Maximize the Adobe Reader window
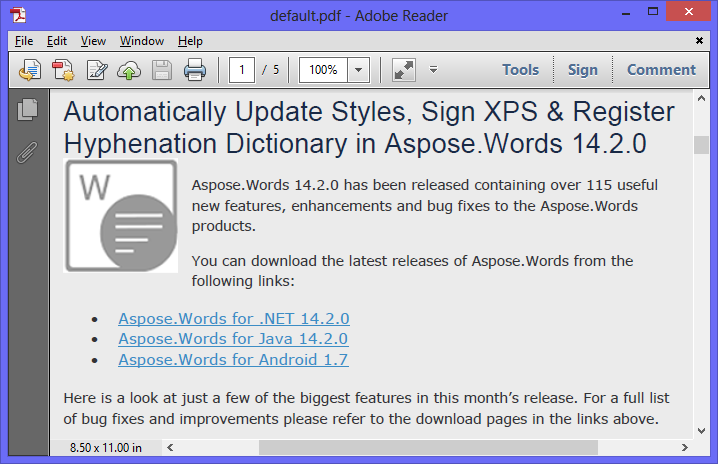This screenshot has width=718, height=464. coord(653,12)
